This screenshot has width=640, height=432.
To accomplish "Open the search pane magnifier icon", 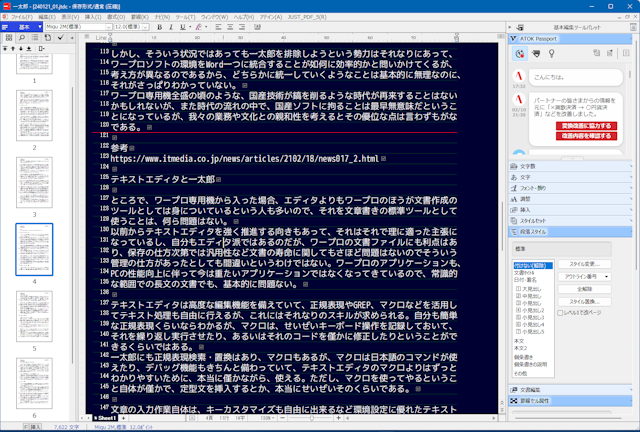I will (22, 38).
